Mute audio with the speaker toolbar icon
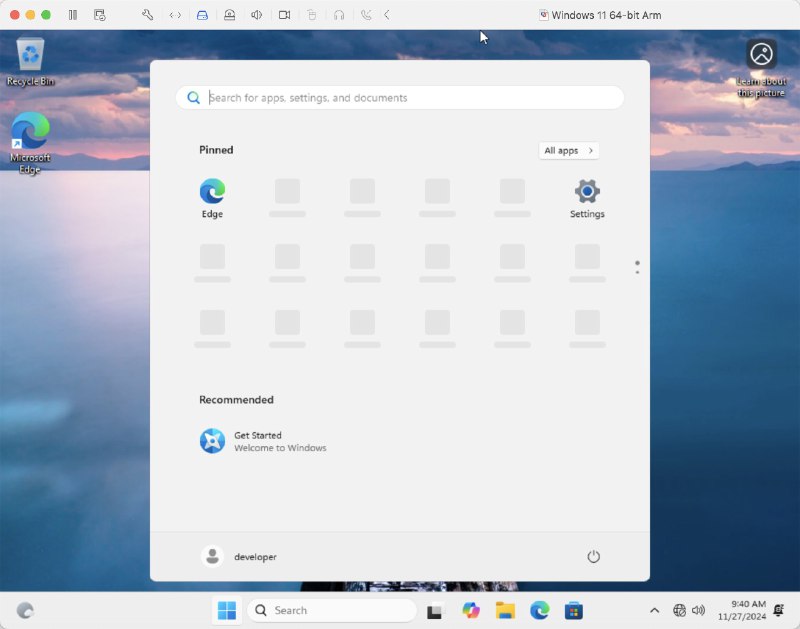Image resolution: width=800 pixels, height=629 pixels. tap(256, 14)
